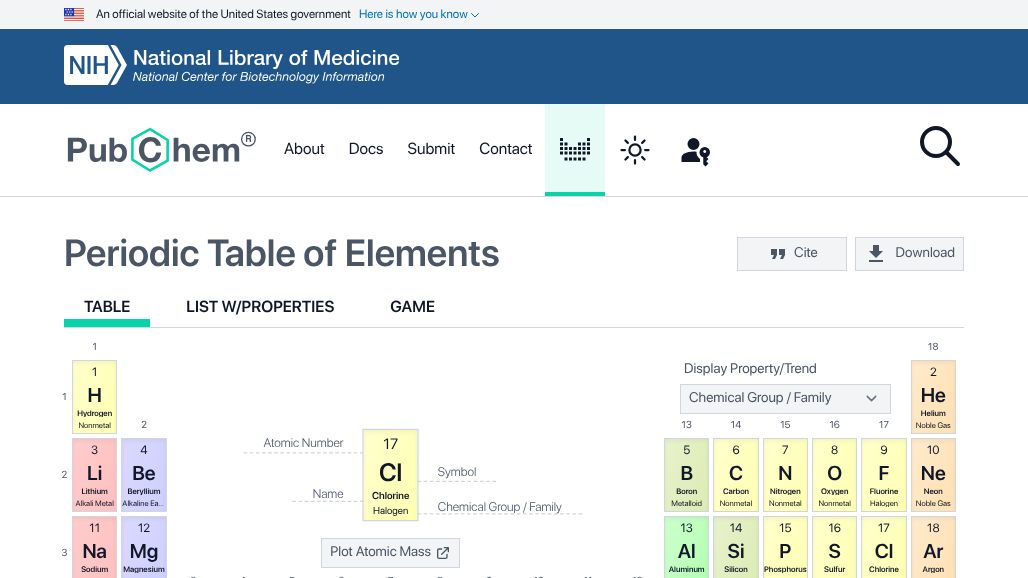Select the Aluminum element tile
Viewport: 1028px width, 578px height.
click(686, 547)
